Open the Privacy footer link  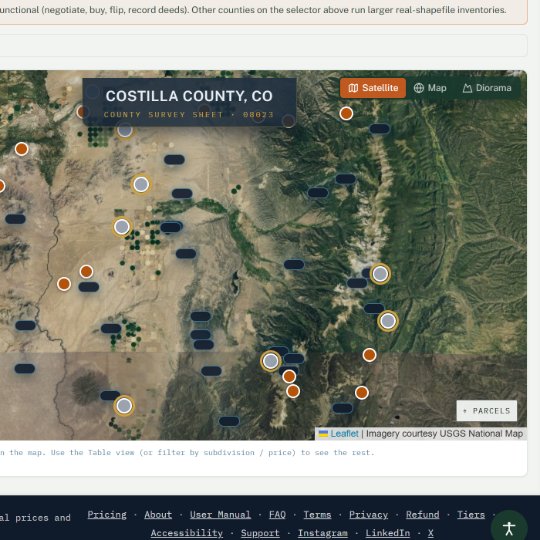pyautogui.click(x=368, y=515)
